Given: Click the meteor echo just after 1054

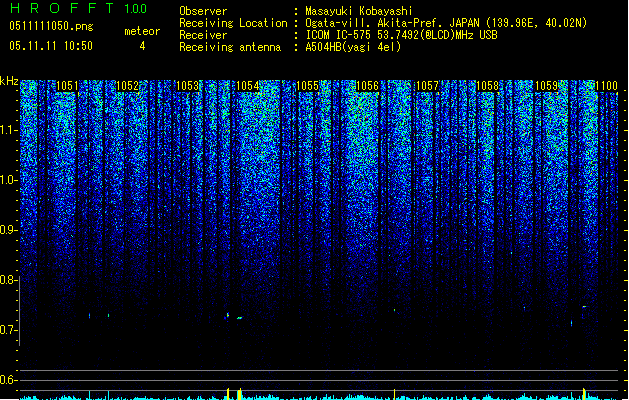Looking at the screenshot, I should 239,318.
